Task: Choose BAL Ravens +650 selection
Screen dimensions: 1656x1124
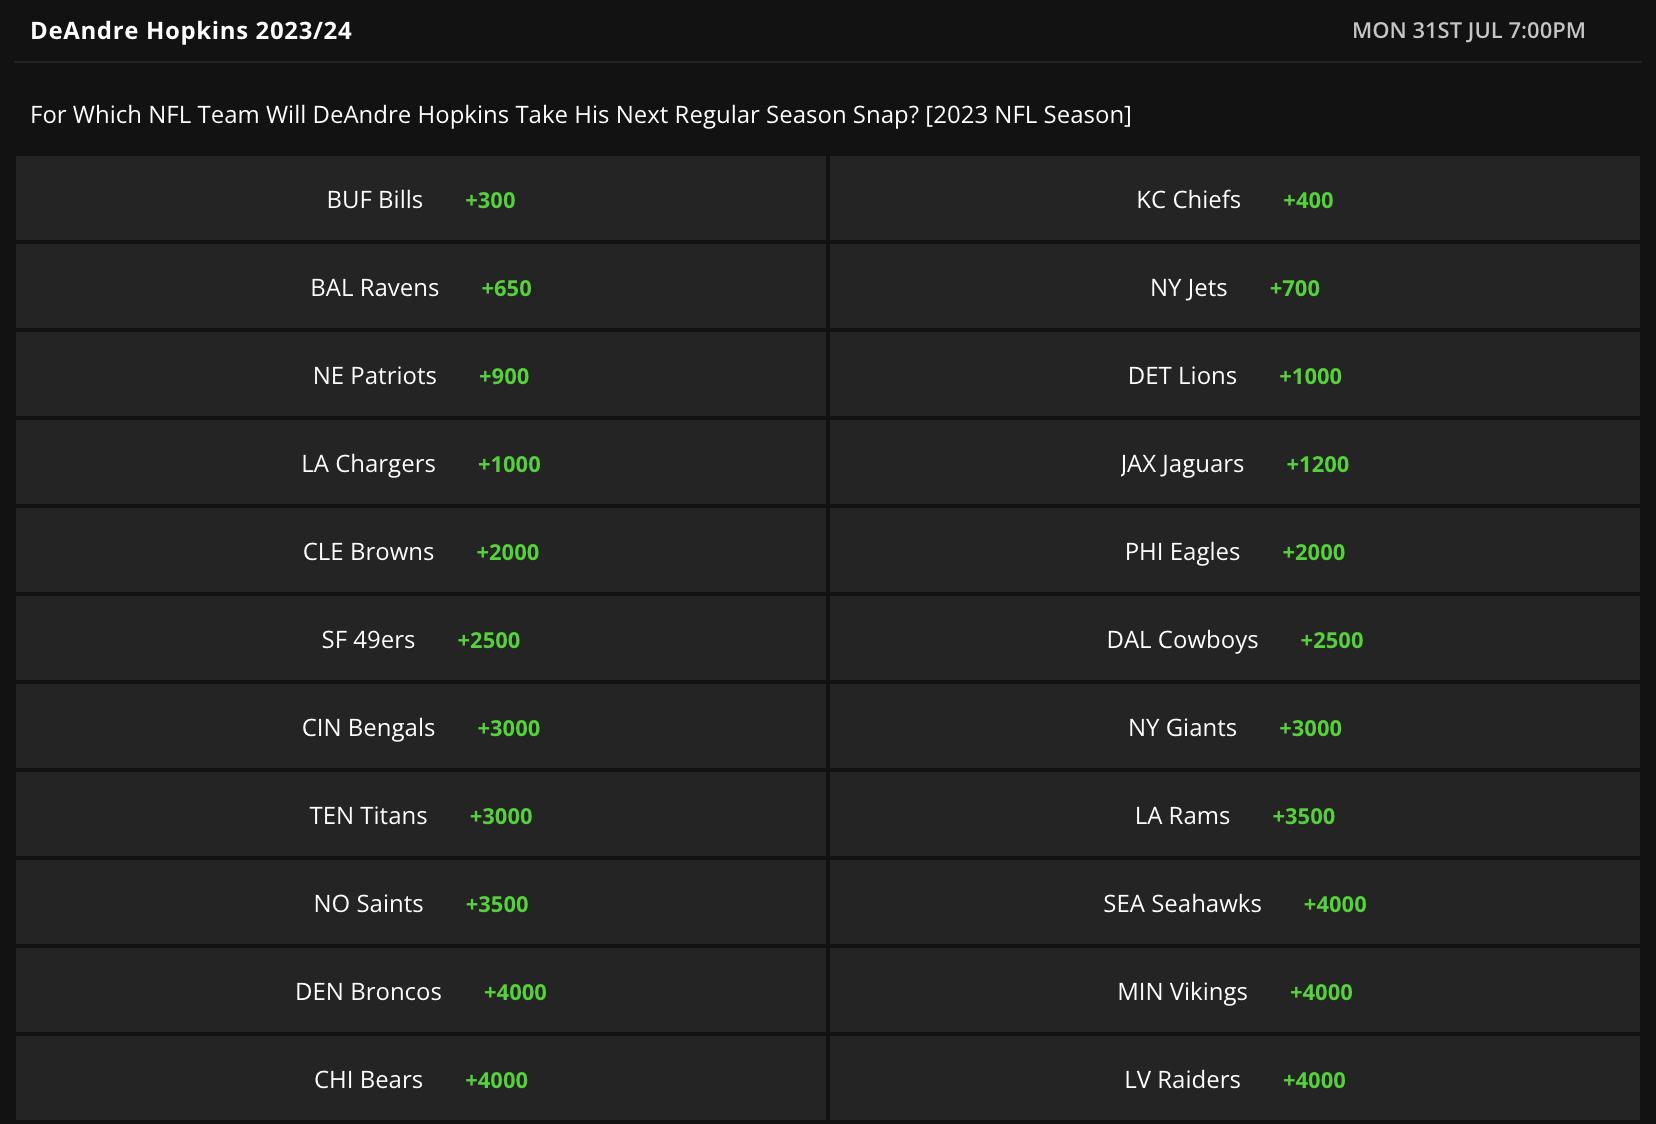Action: click(x=421, y=287)
